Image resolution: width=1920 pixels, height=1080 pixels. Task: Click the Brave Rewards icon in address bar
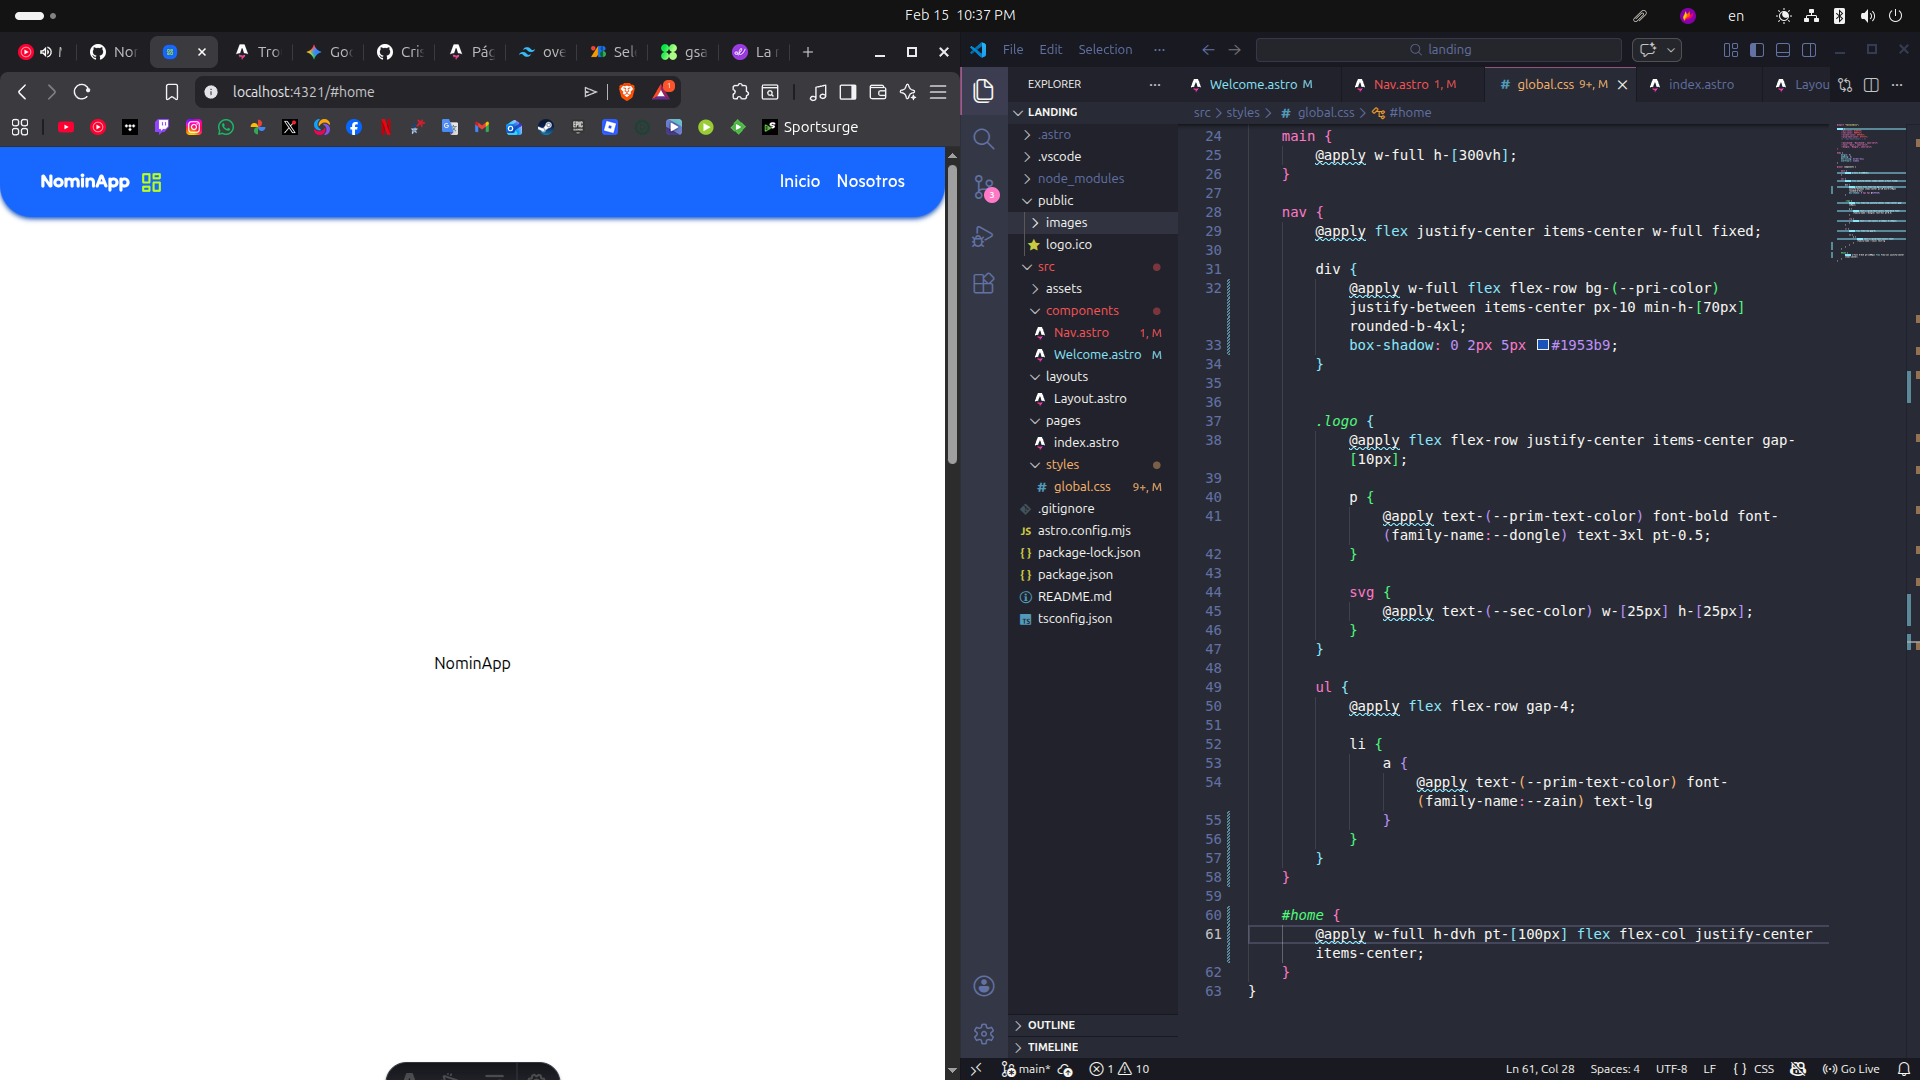click(x=660, y=91)
